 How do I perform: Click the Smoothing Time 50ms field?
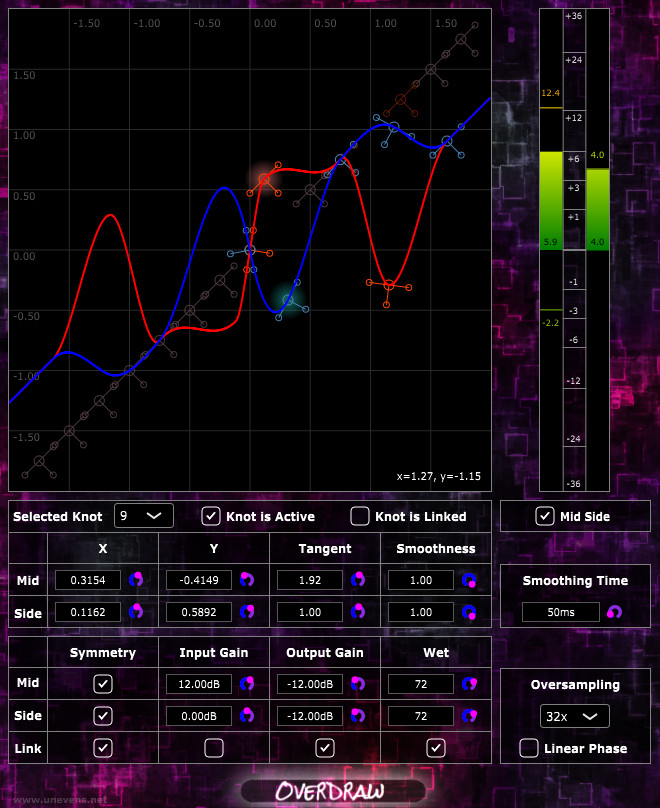point(561,612)
